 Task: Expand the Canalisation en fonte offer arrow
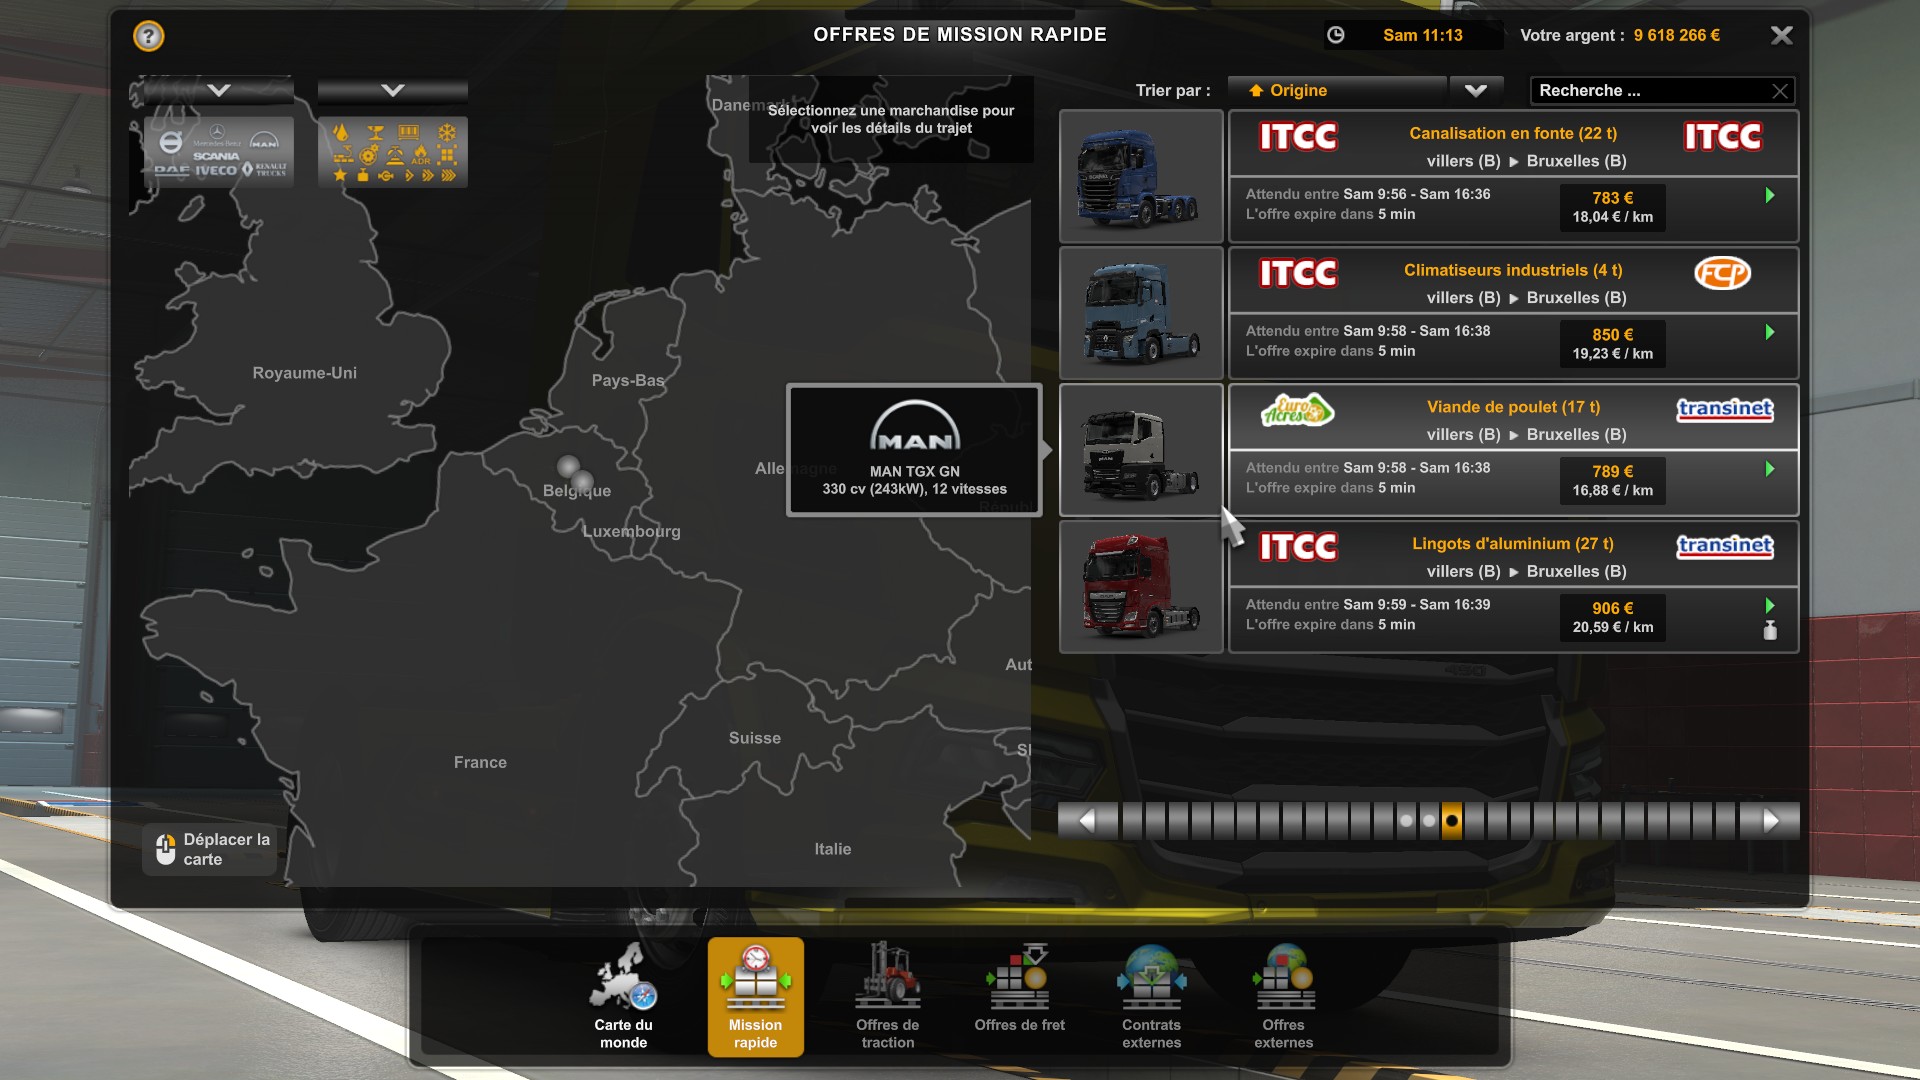coord(1769,196)
